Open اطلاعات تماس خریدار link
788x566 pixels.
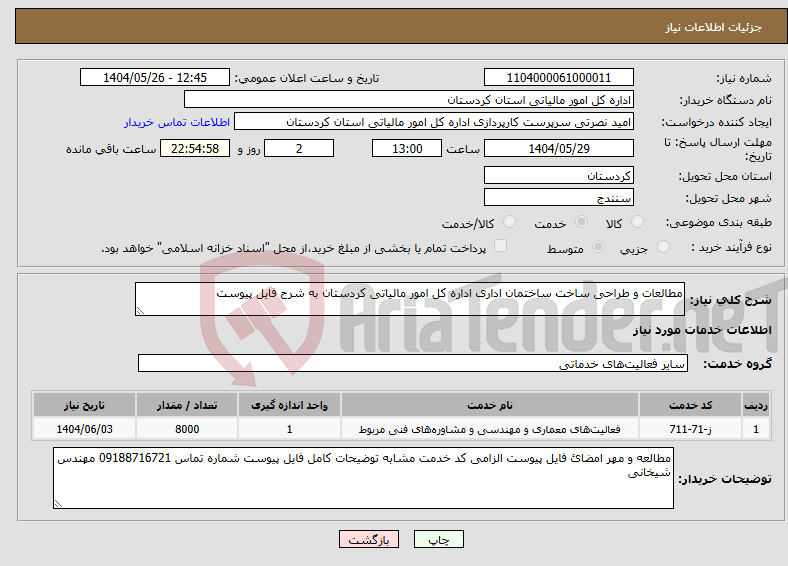177,122
